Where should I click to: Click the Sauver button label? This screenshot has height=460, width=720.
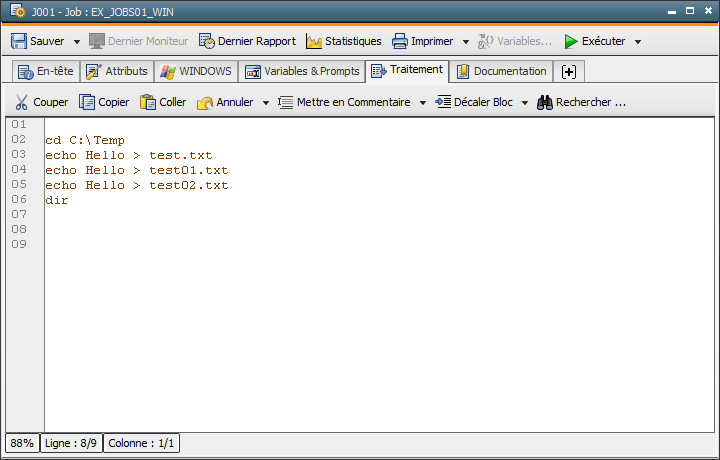47,41
